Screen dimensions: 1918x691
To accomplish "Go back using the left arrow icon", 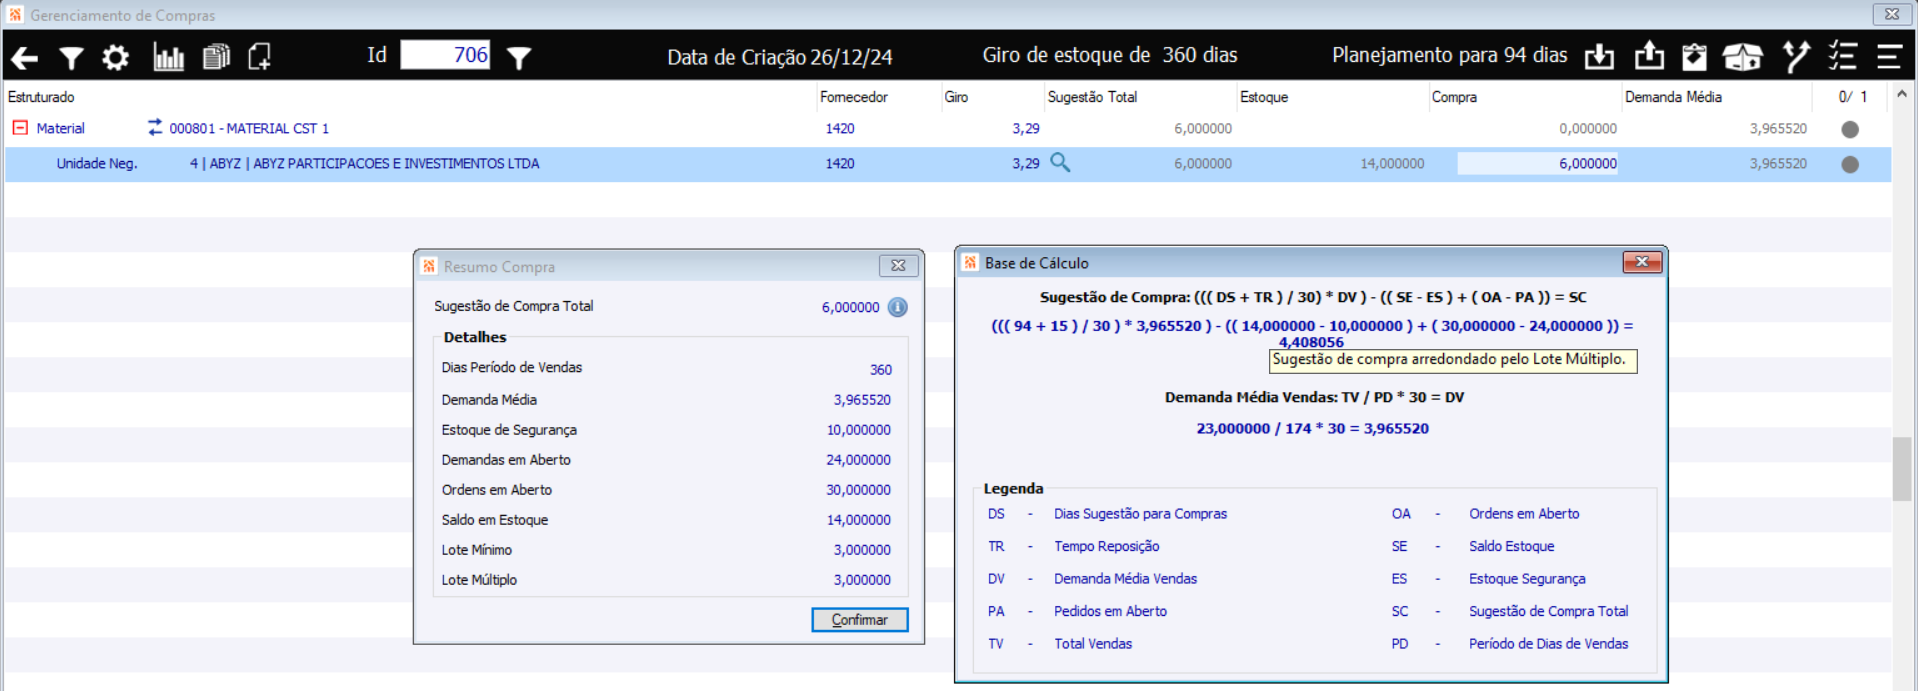I will pos(25,58).
